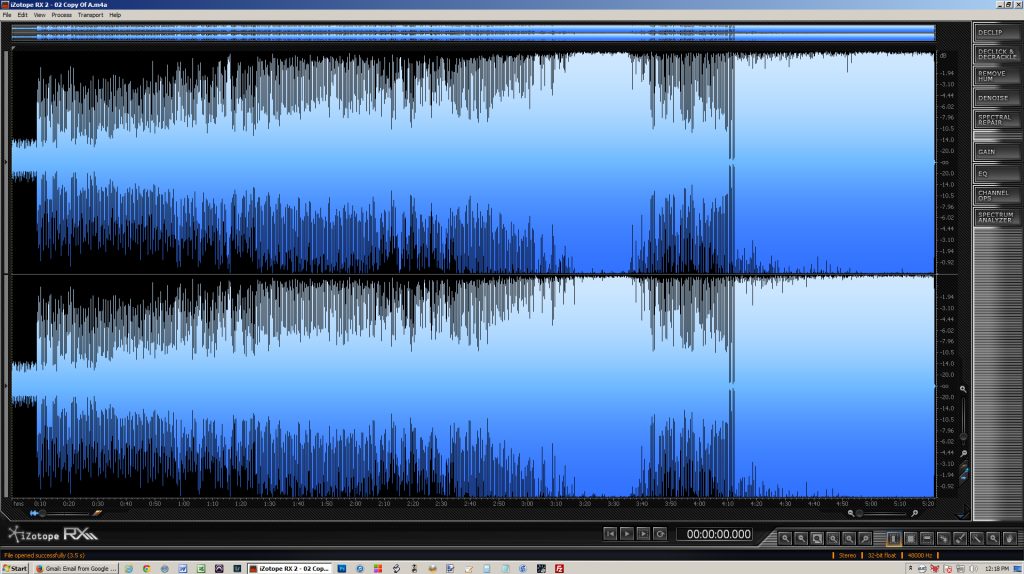This screenshot has height=574, width=1024.
Task: Click the Play Selection transport button
Action: tap(643, 534)
